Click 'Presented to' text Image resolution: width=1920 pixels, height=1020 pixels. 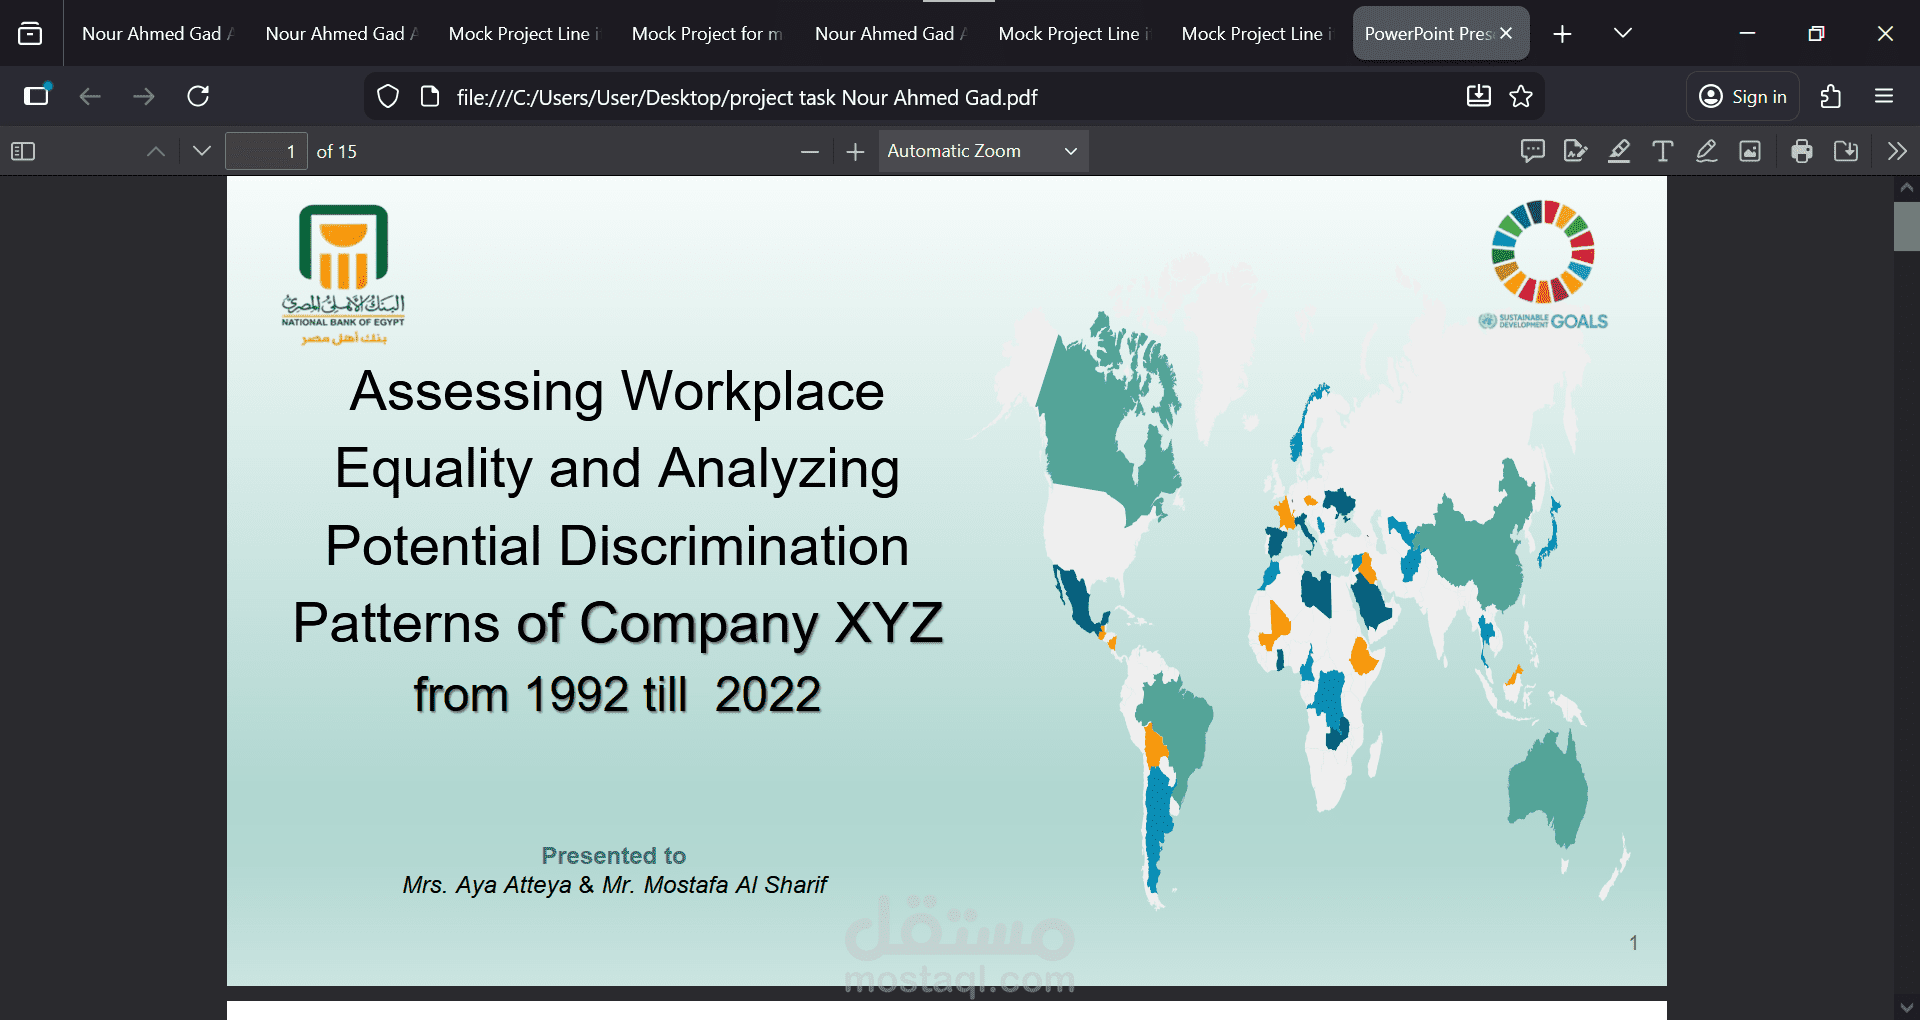pos(613,856)
